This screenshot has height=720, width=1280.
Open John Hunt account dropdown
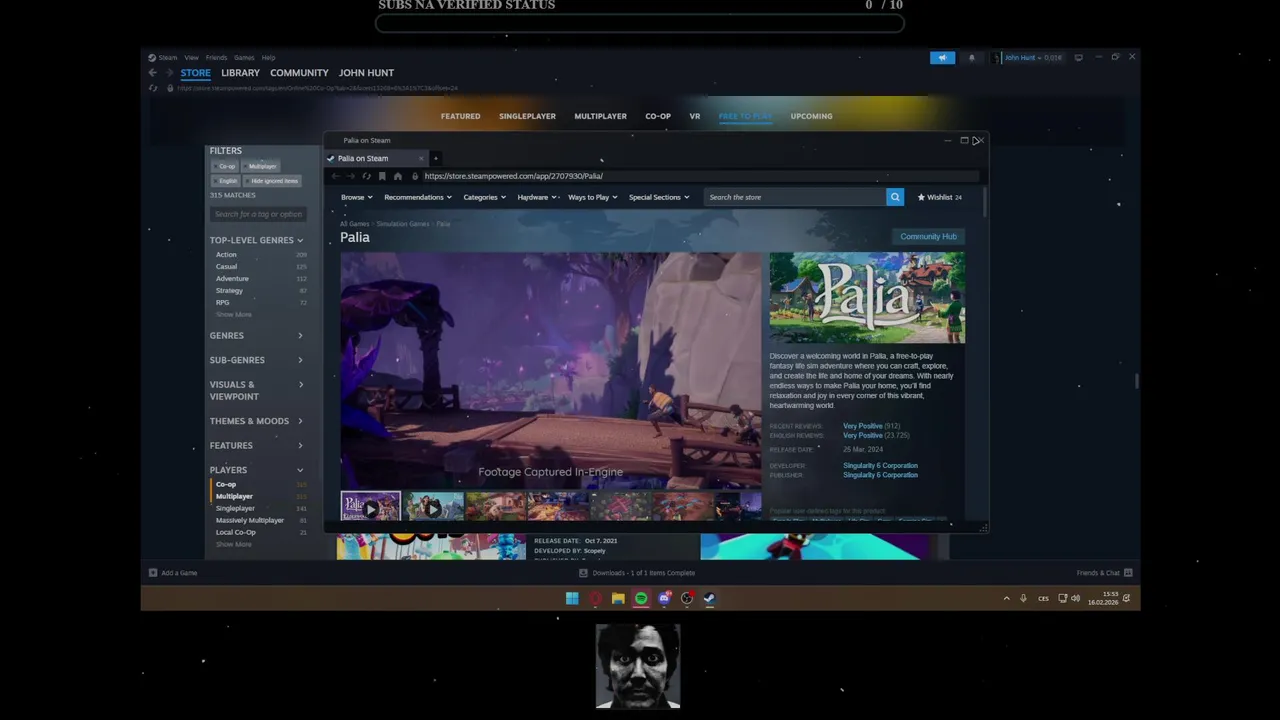tap(1031, 58)
